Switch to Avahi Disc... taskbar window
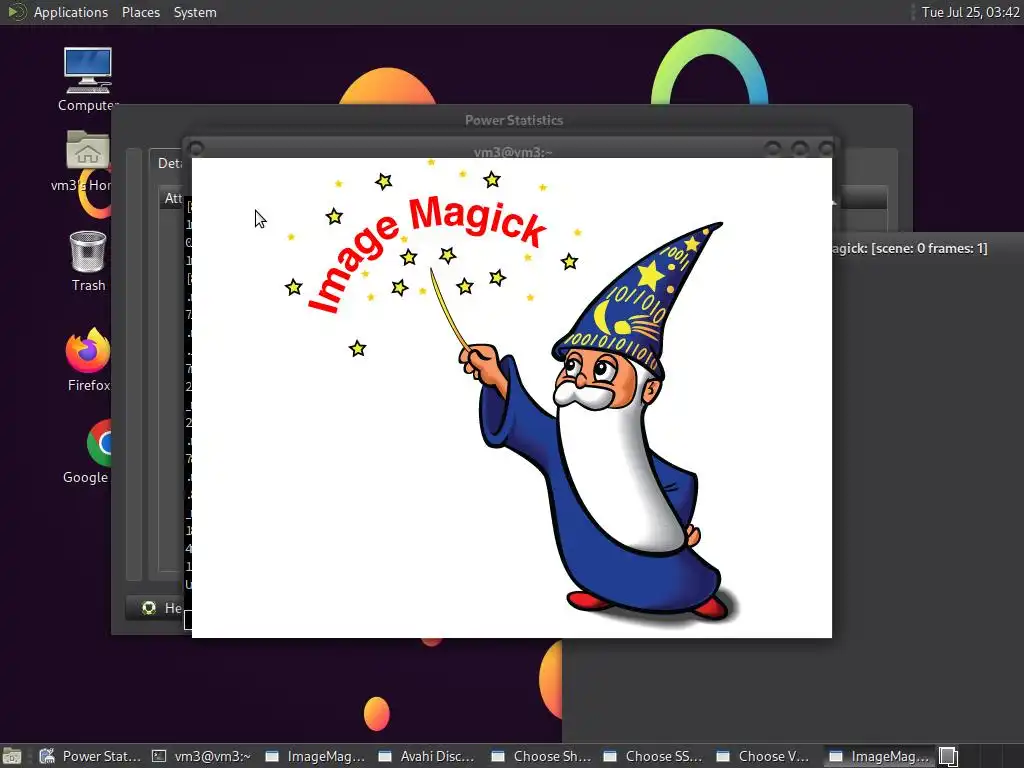The height and width of the screenshot is (768, 1024). pos(428,756)
